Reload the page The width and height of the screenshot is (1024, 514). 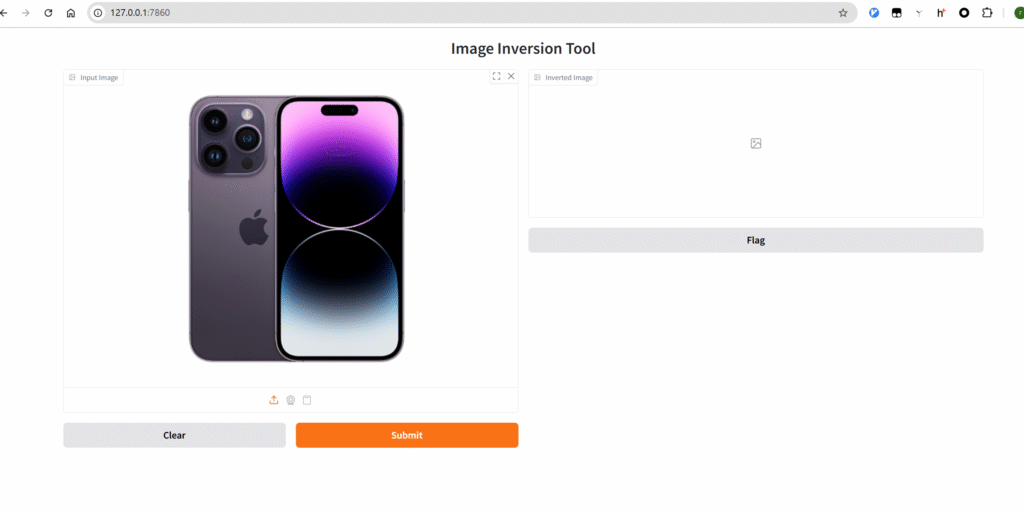coord(48,13)
